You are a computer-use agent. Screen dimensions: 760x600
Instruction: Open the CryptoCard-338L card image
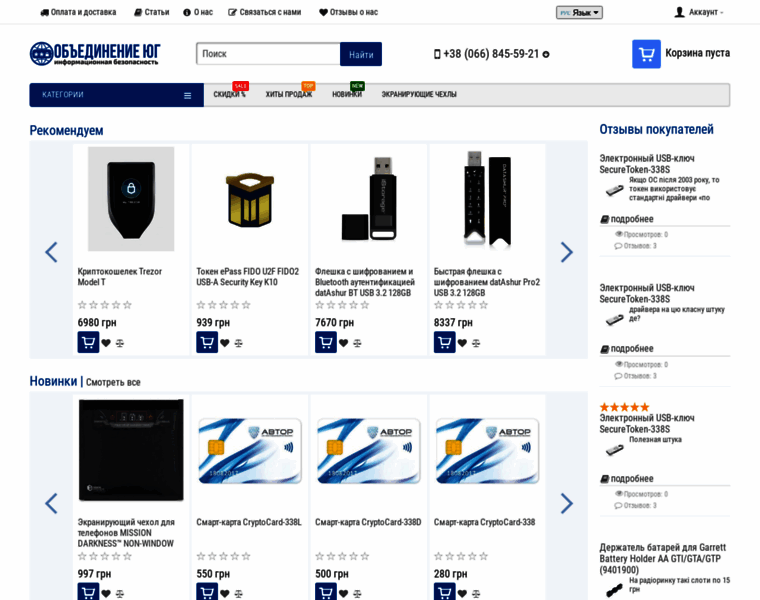point(250,451)
